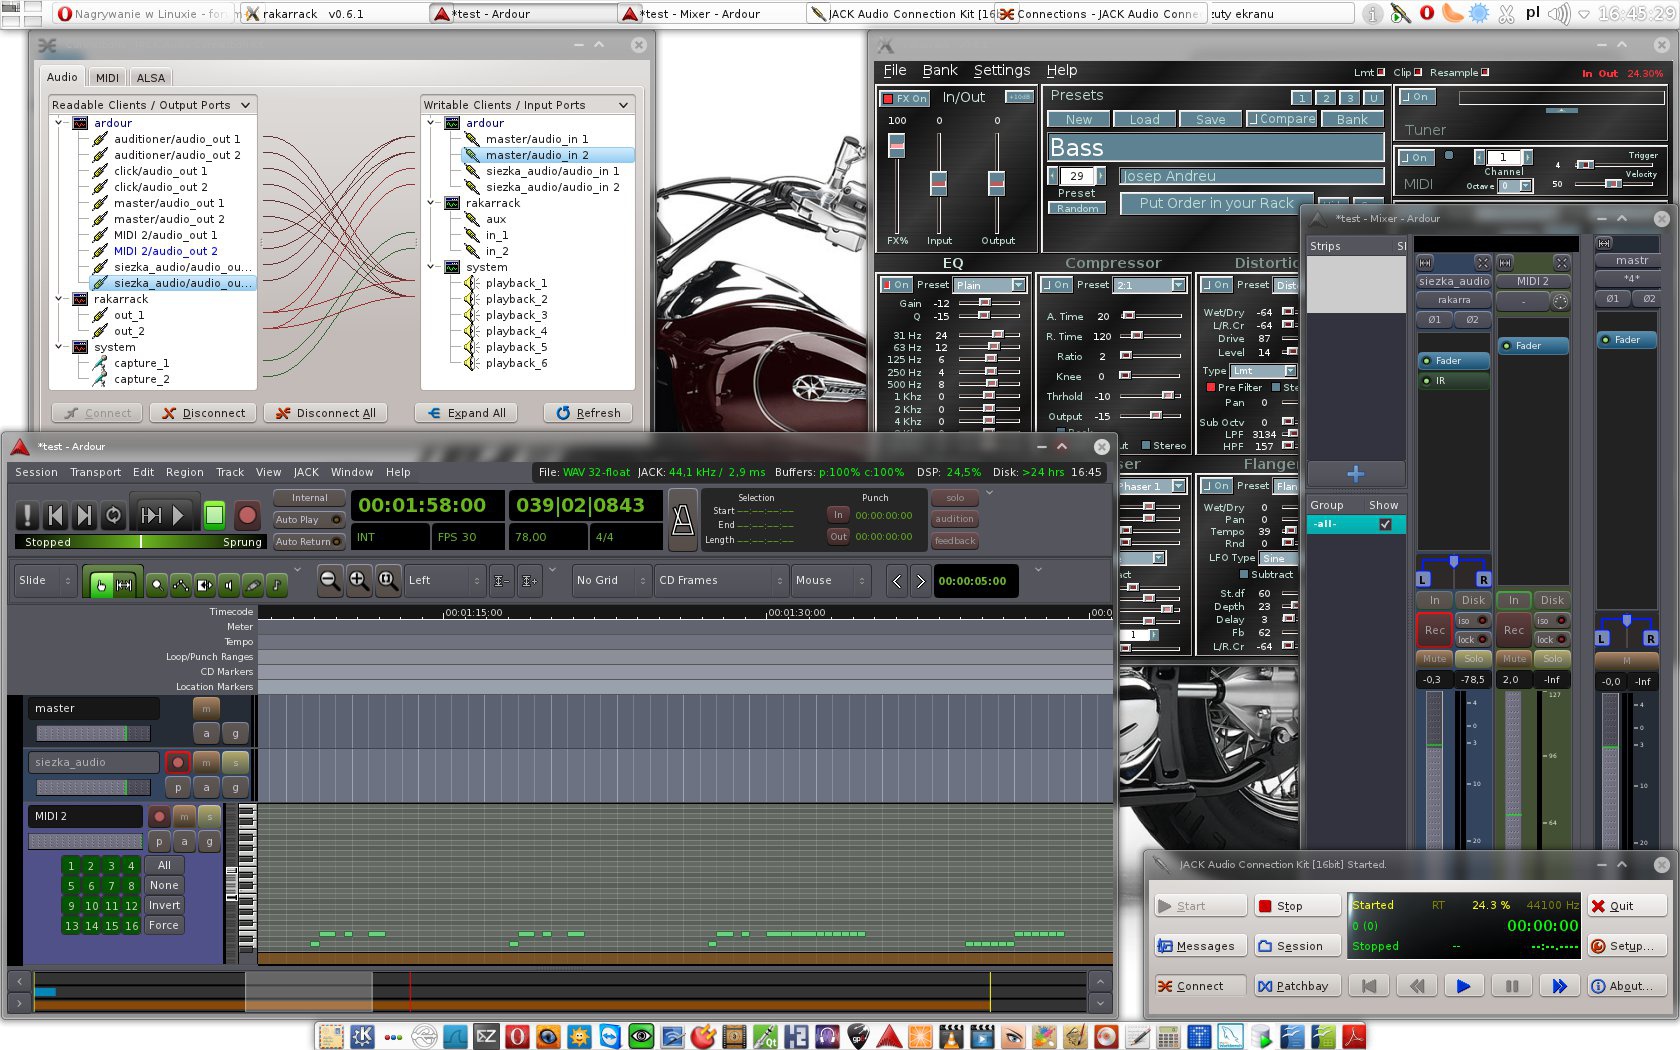Mute the master track with m button
The image size is (1680, 1050).
[x=206, y=708]
